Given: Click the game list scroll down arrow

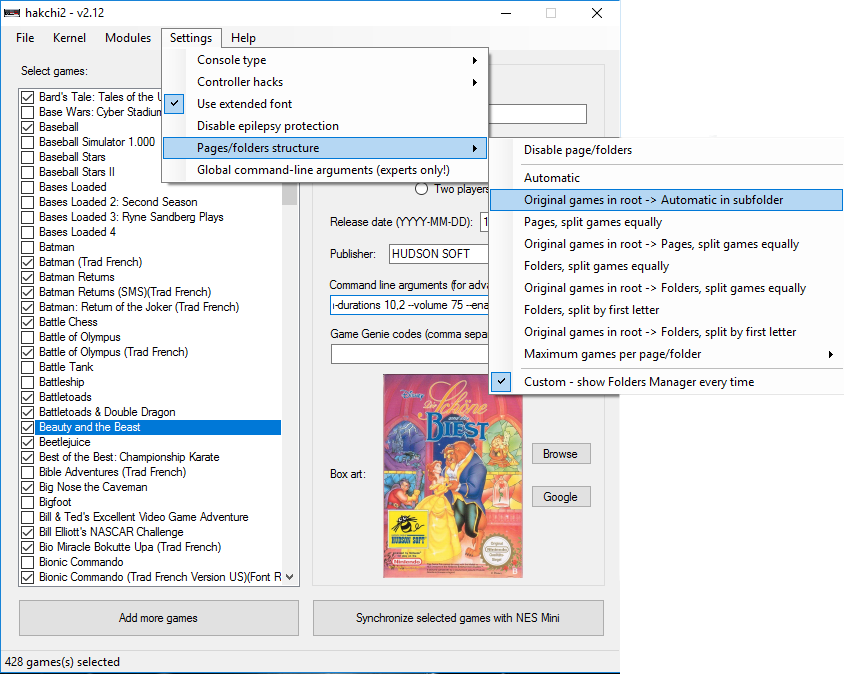Looking at the screenshot, I should (290, 577).
